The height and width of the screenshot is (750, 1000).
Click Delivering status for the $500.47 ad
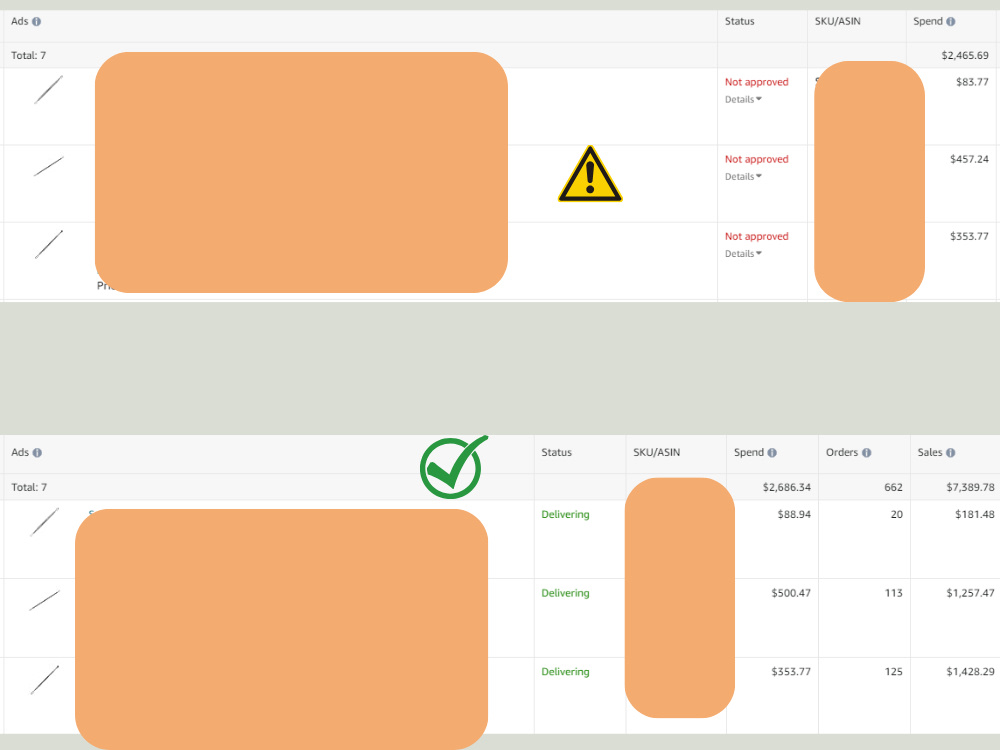(x=565, y=593)
